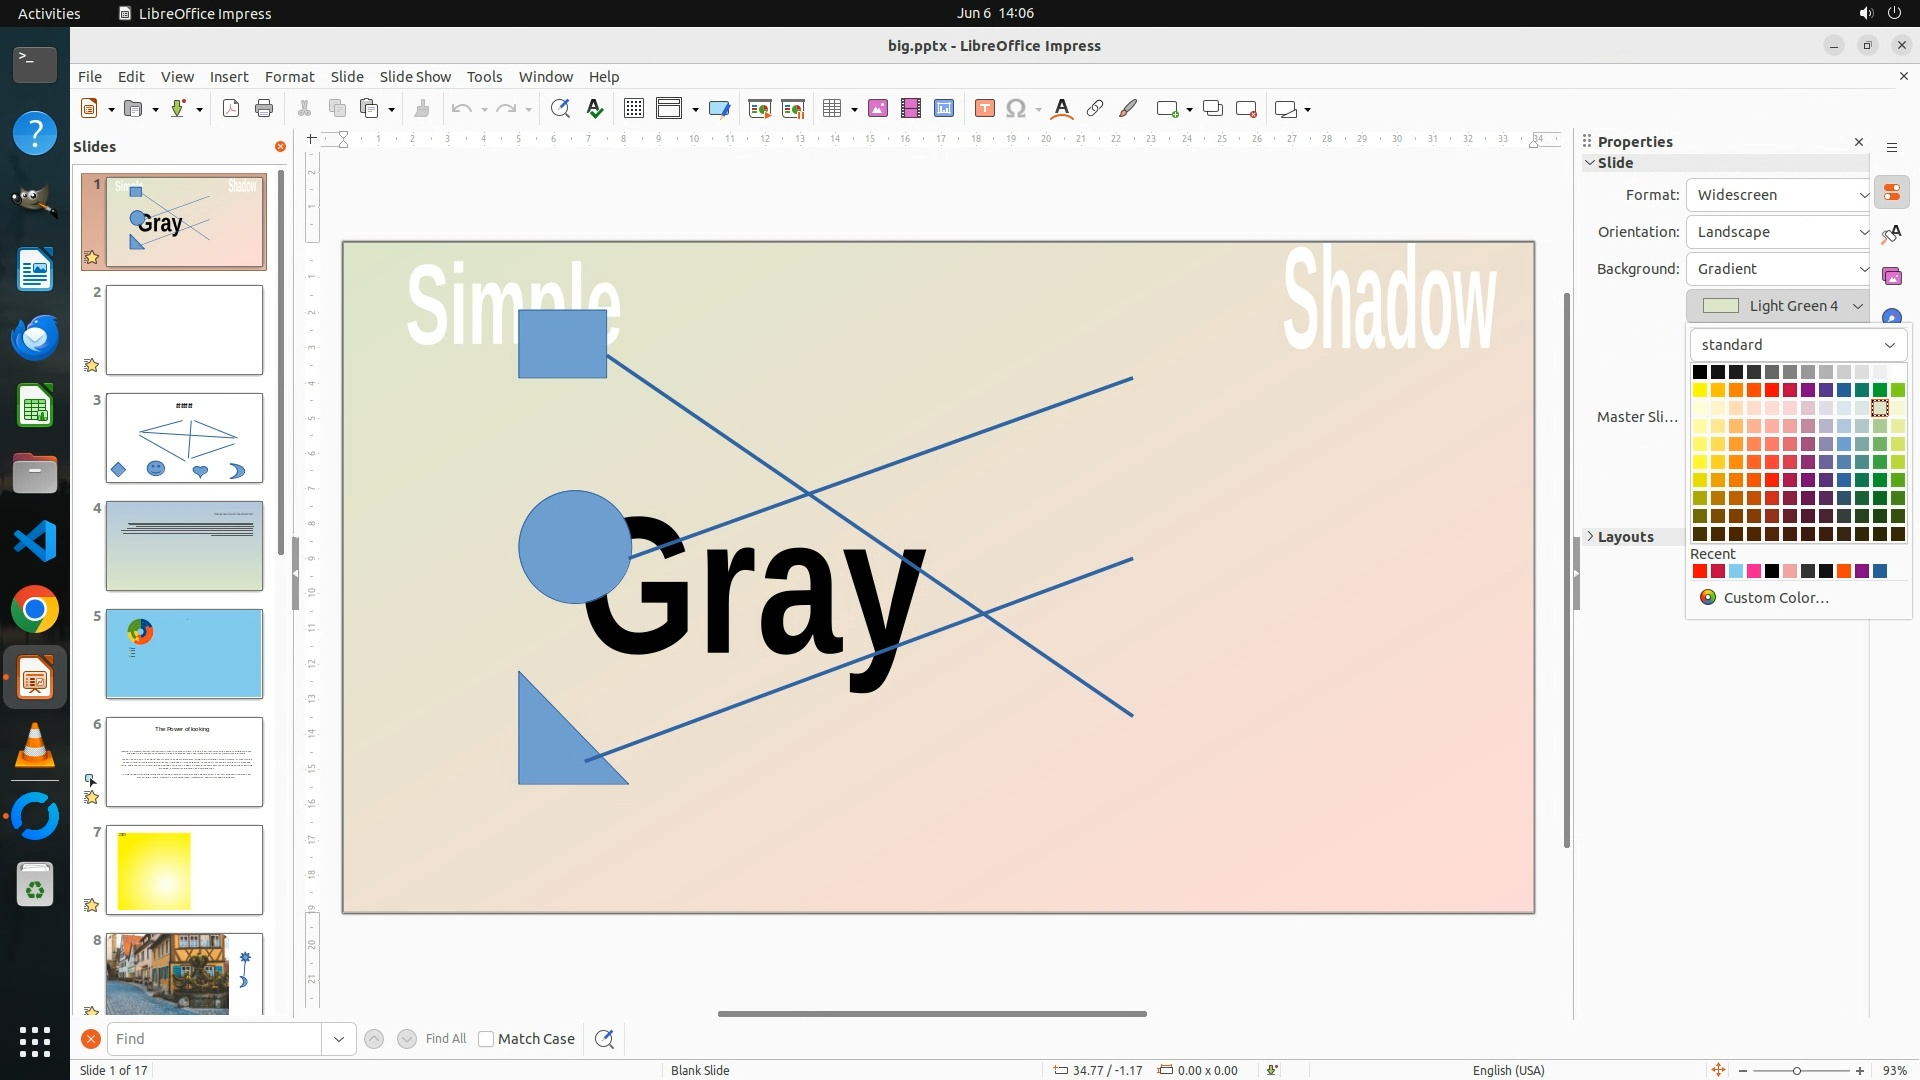Click the Export as PDF icon

point(231,109)
